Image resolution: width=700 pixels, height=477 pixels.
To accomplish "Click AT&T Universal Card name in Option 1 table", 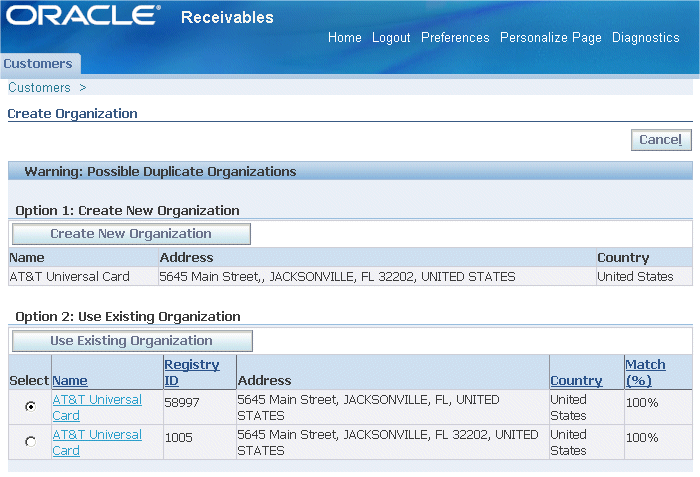I will pos(70,276).
